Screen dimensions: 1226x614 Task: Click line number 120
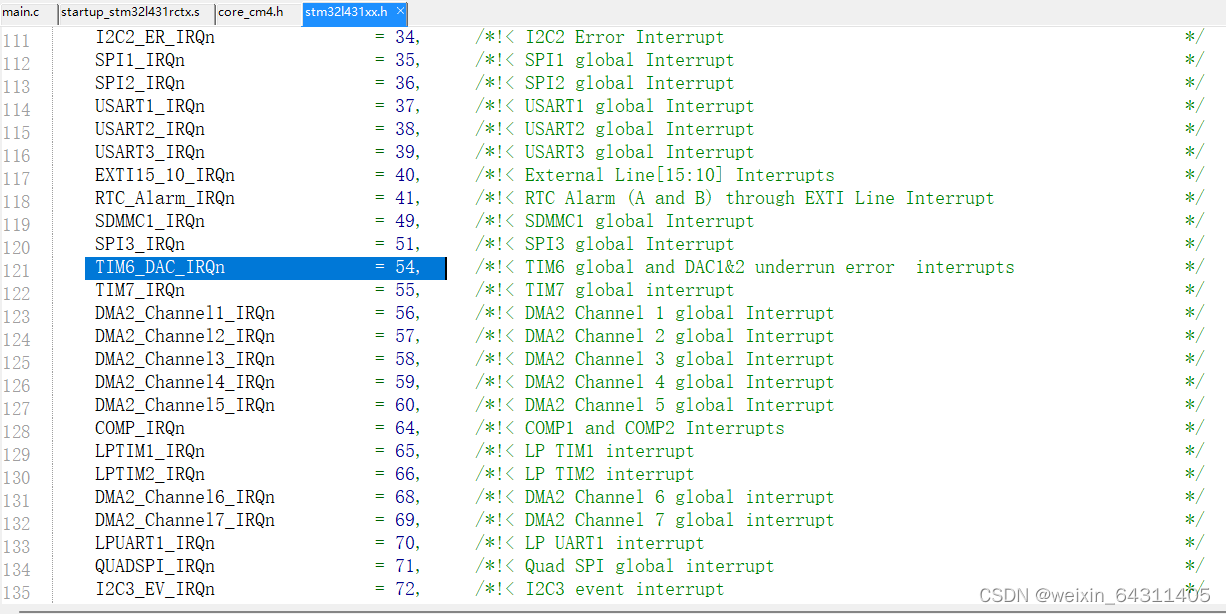pos(18,243)
